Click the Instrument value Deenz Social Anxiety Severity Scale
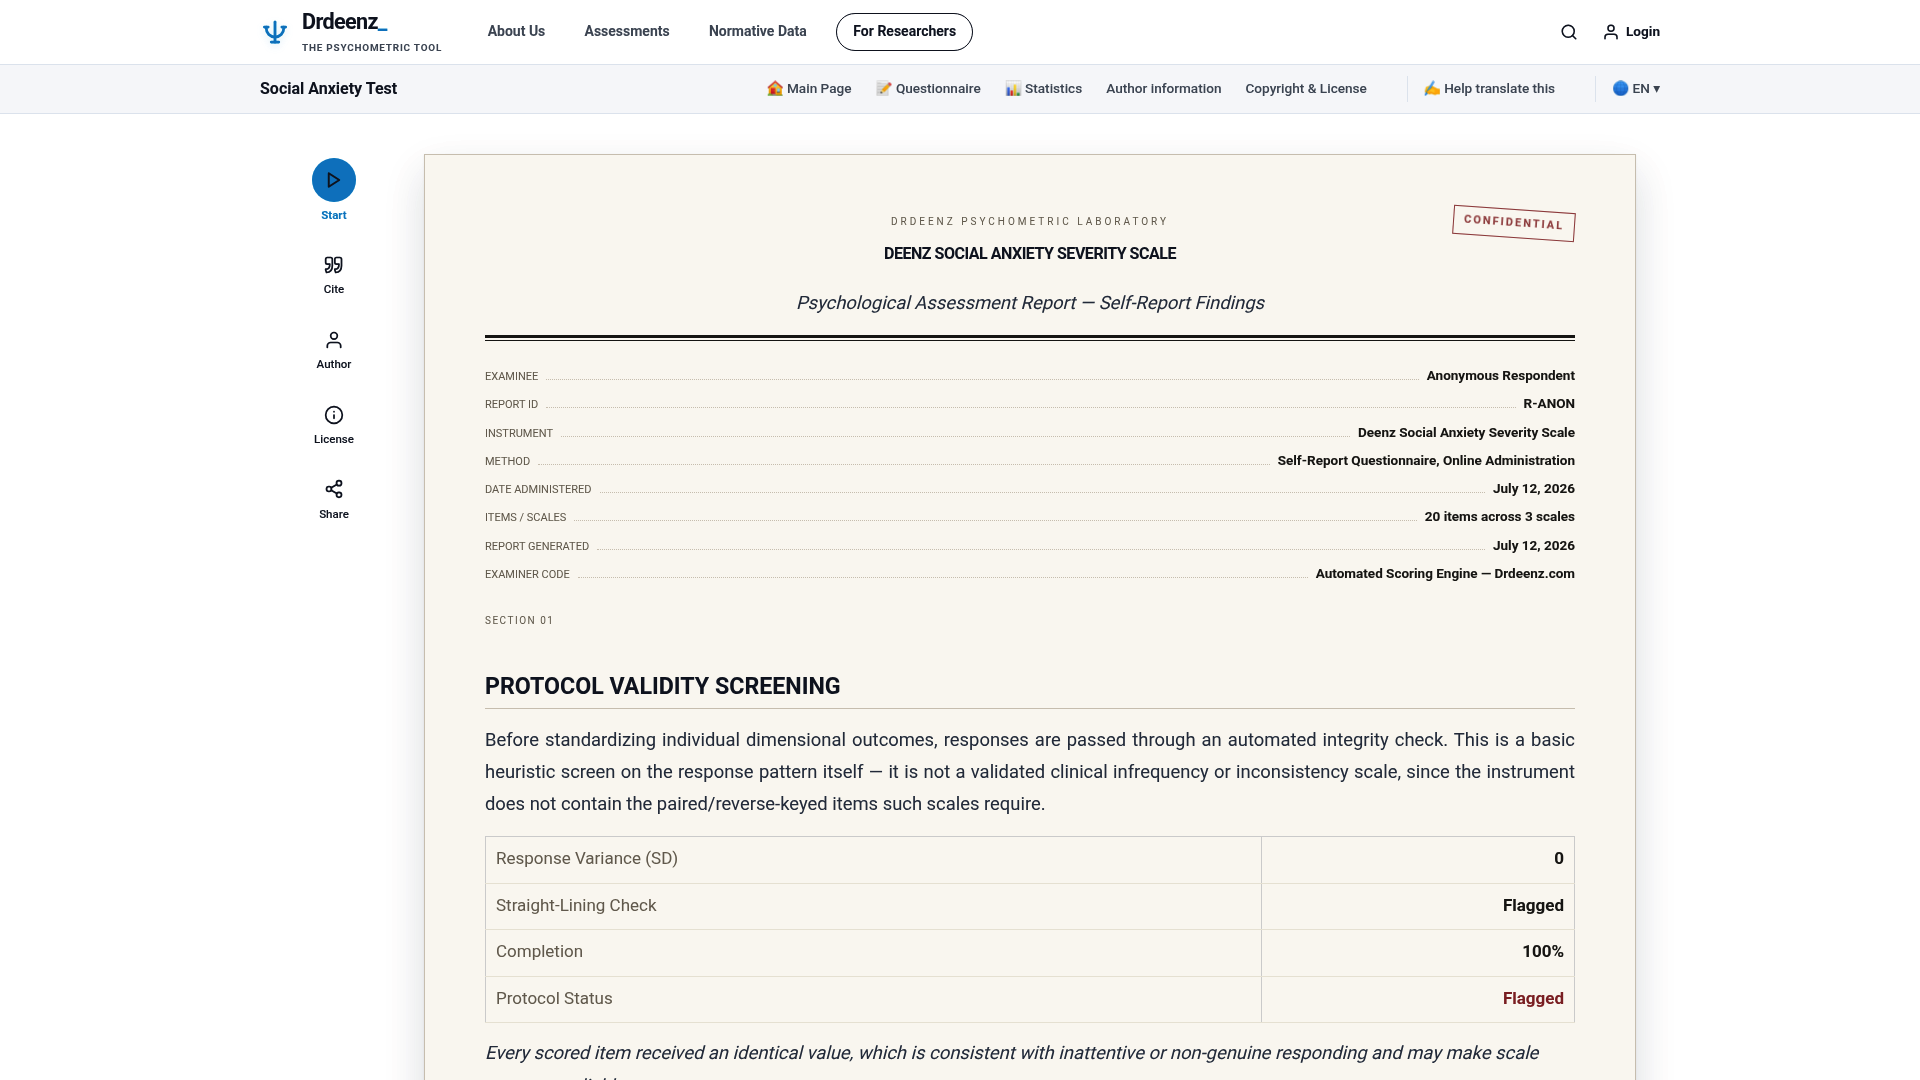Image resolution: width=1920 pixels, height=1080 pixels. (x=1466, y=433)
